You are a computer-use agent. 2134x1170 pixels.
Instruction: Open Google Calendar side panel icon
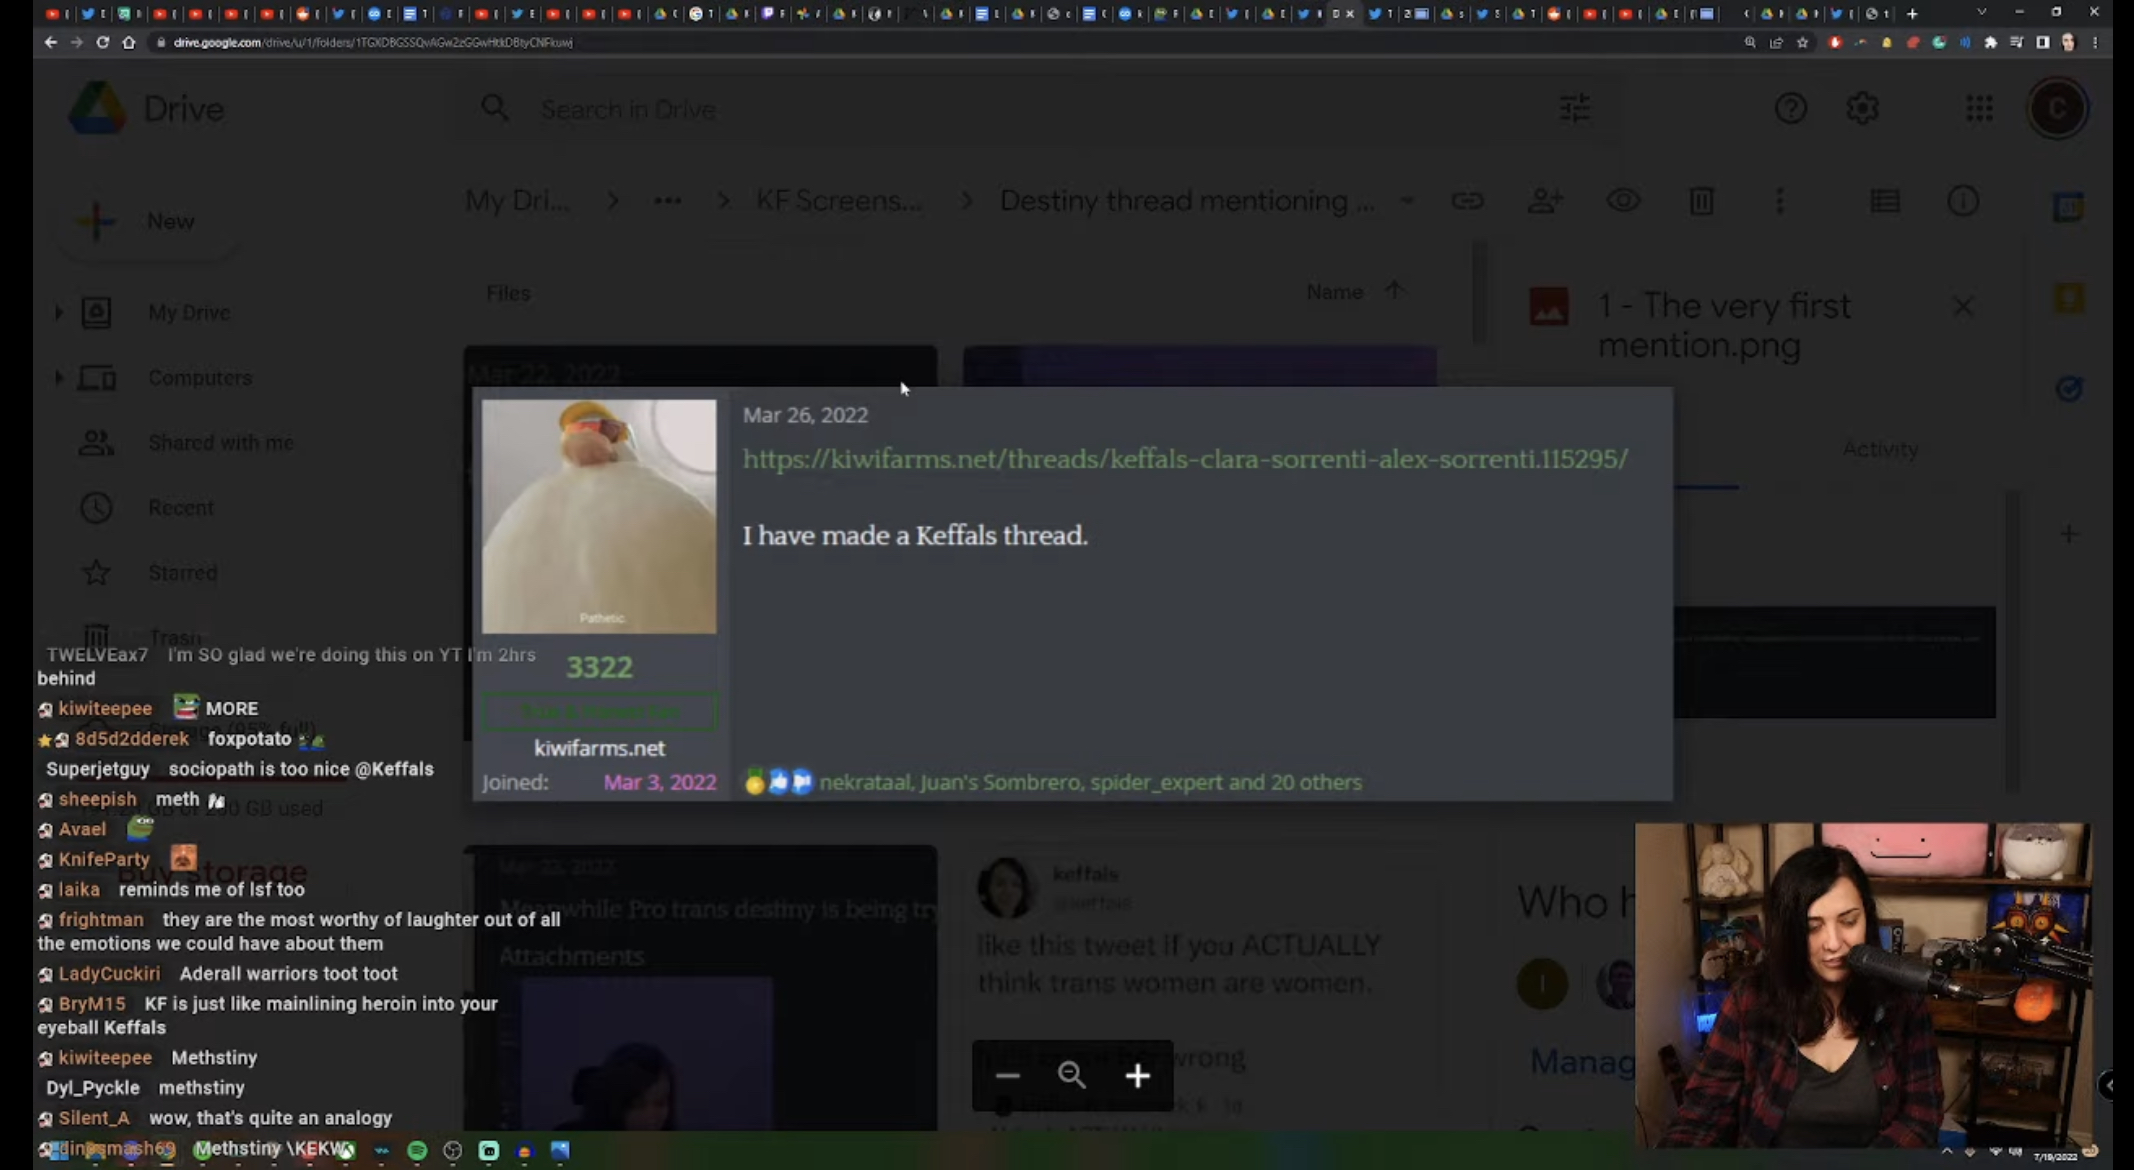click(2068, 208)
